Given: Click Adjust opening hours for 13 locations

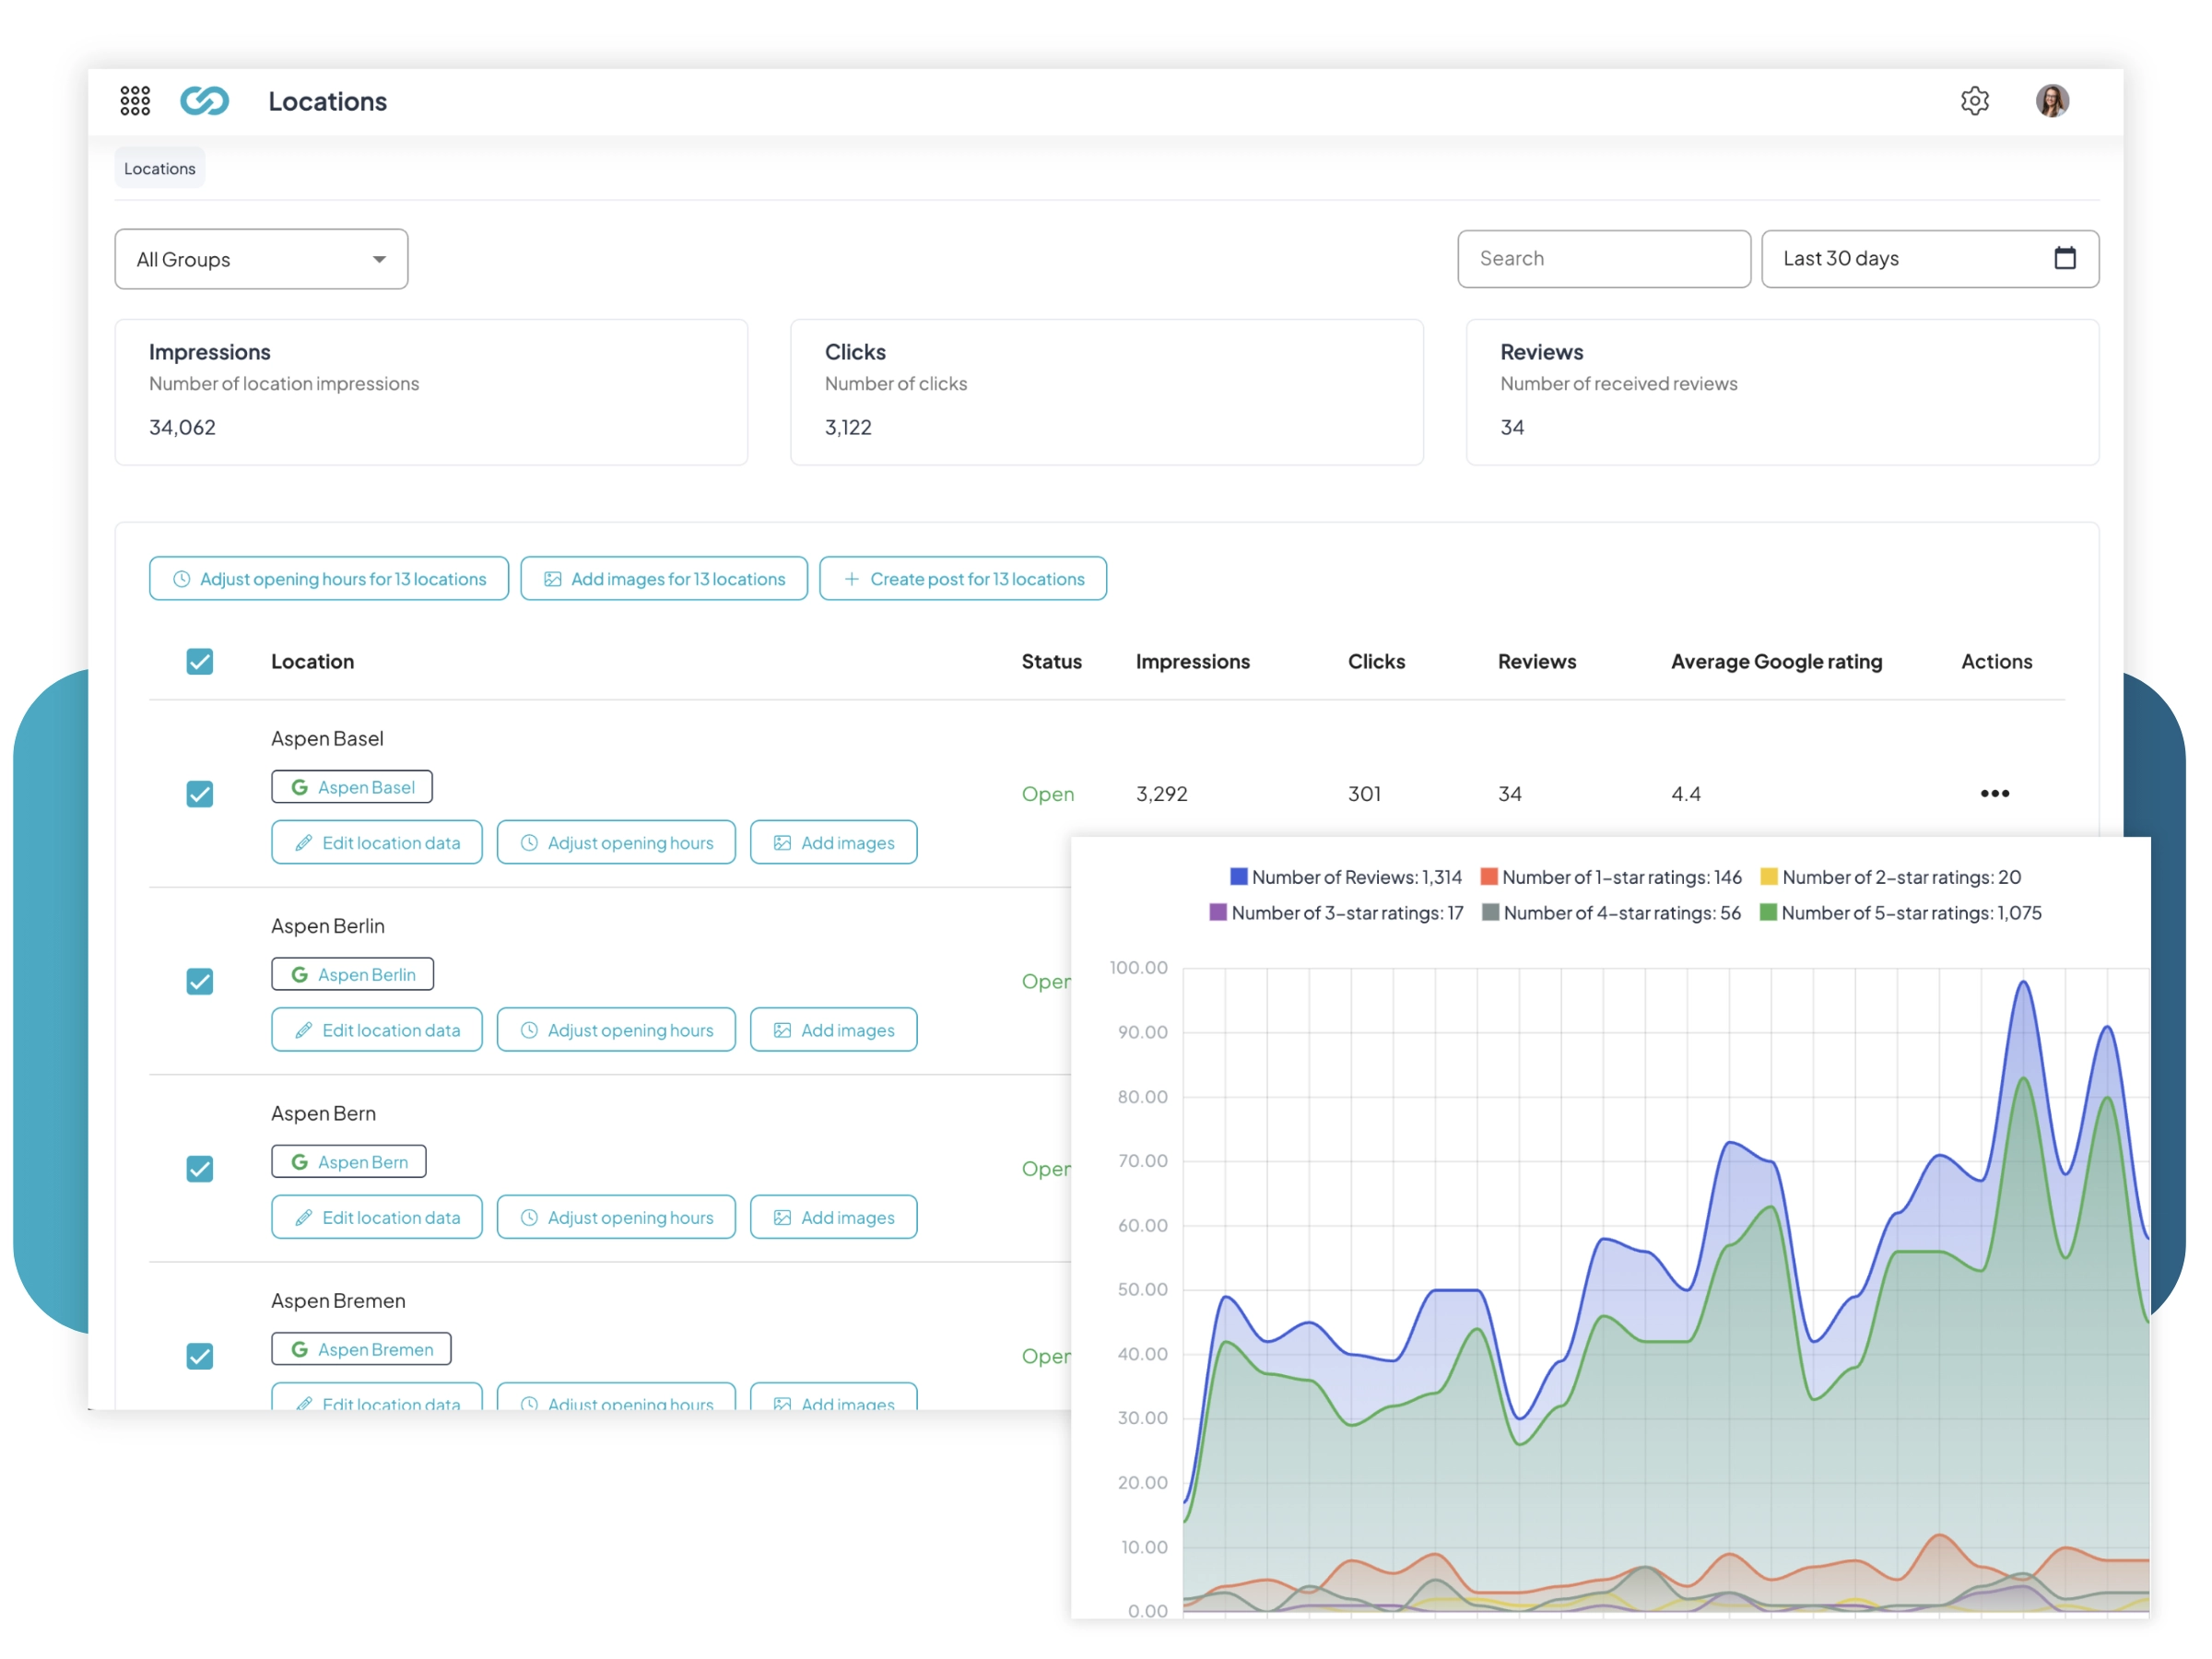Looking at the screenshot, I should click(329, 579).
